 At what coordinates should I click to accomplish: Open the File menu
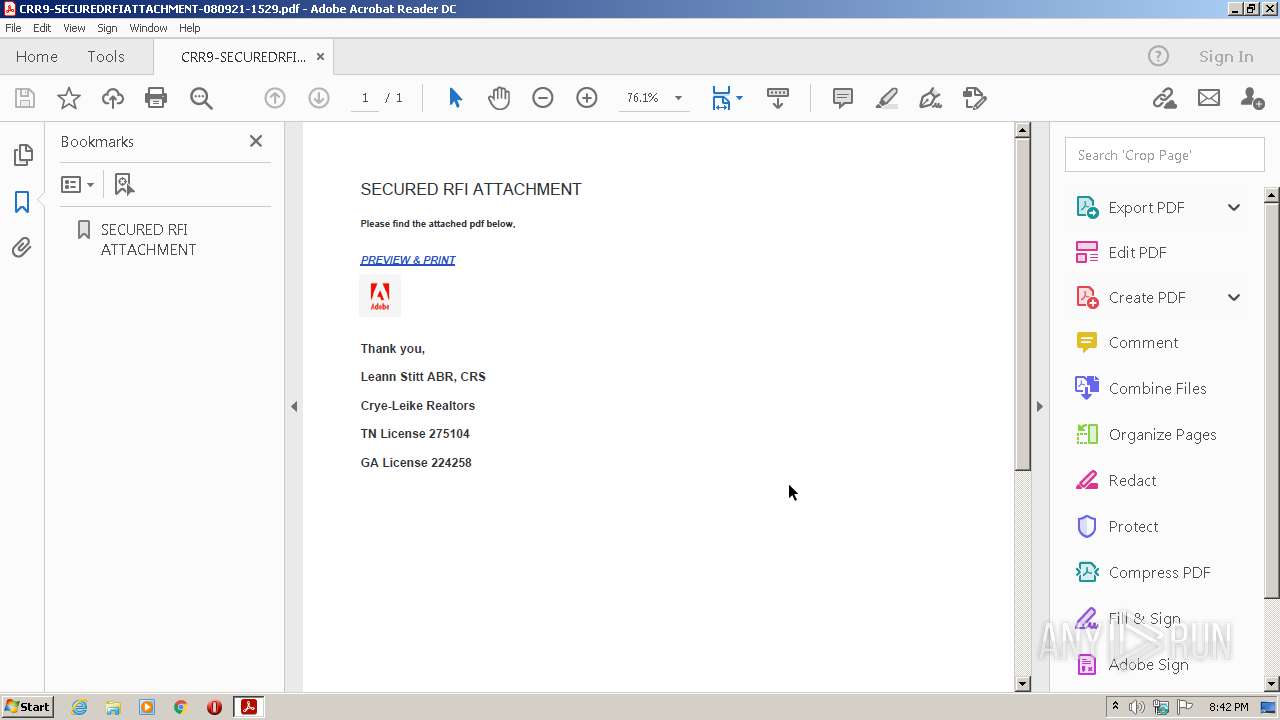14,28
